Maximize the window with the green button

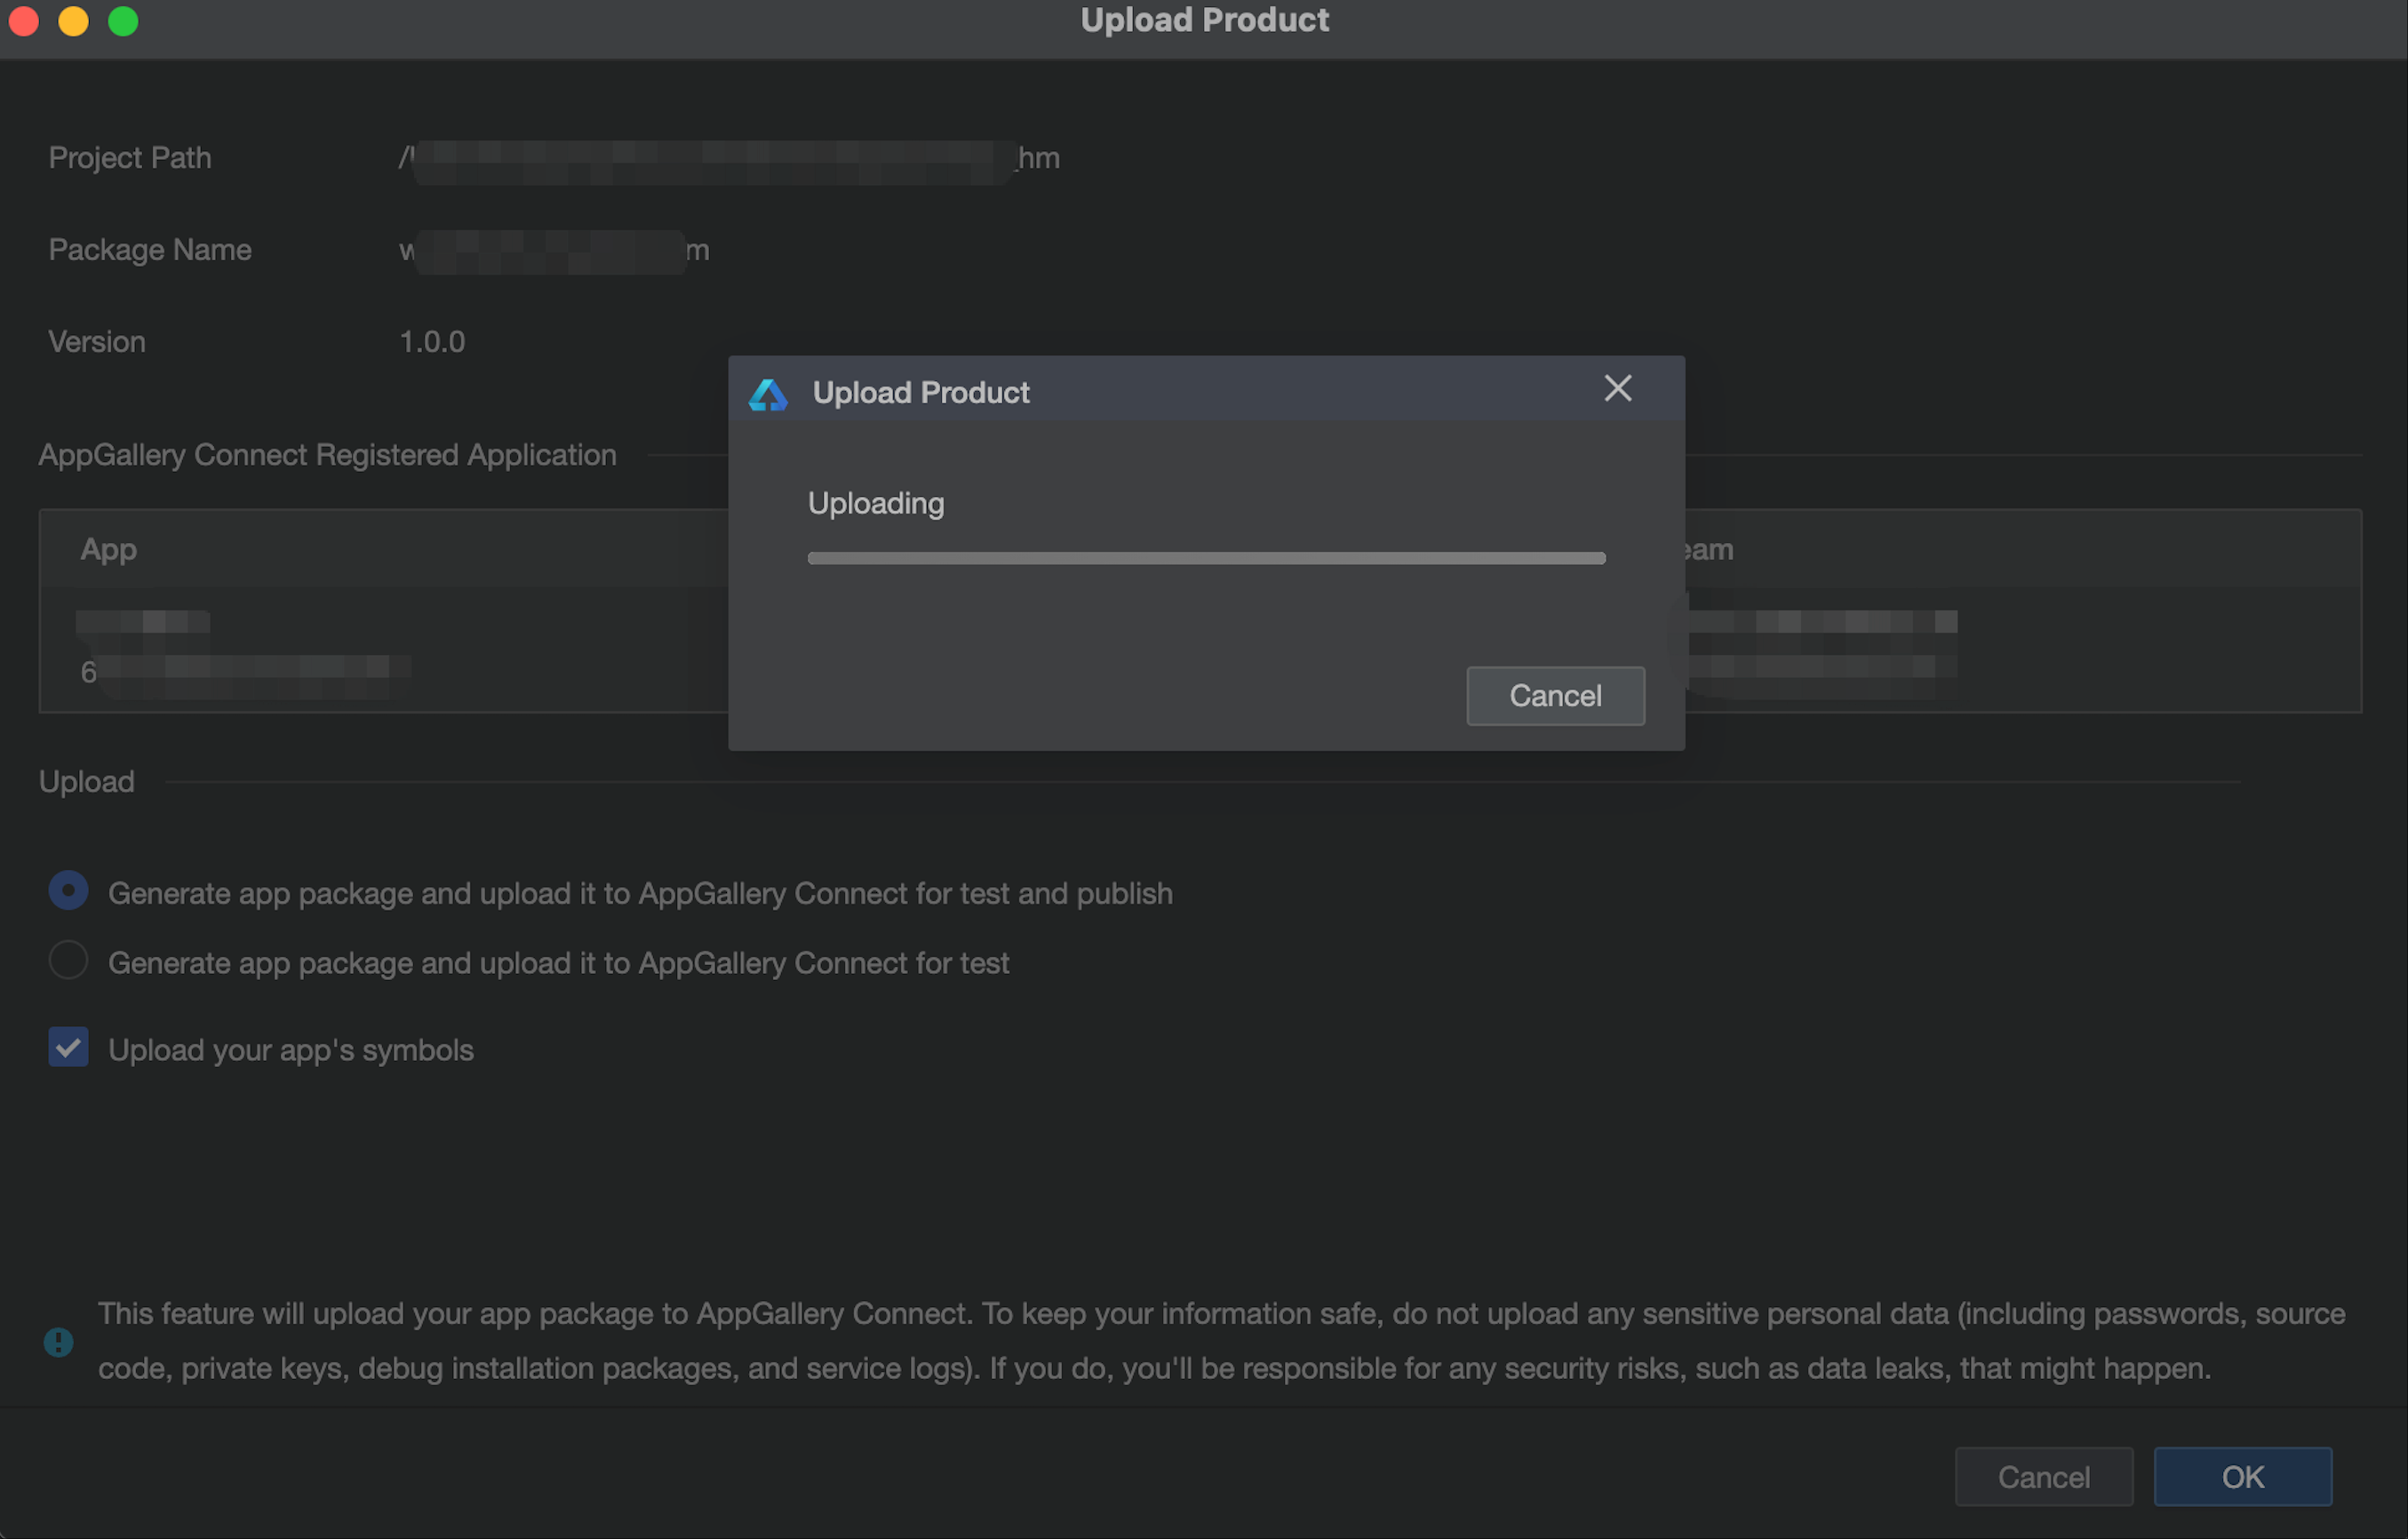pyautogui.click(x=123, y=21)
